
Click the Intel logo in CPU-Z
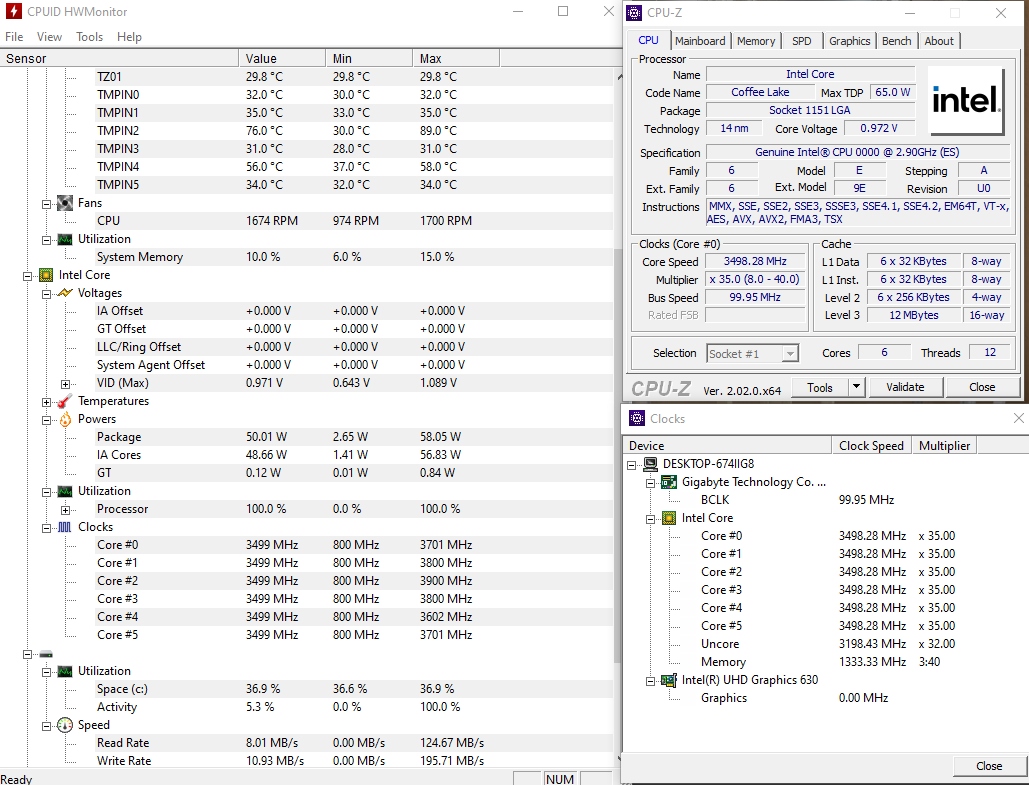coord(966,100)
